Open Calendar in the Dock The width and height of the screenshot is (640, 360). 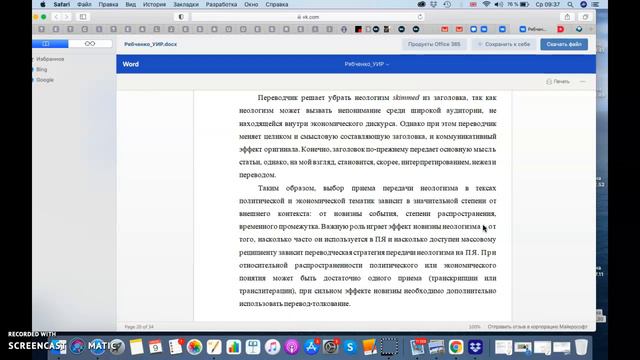click(156, 347)
